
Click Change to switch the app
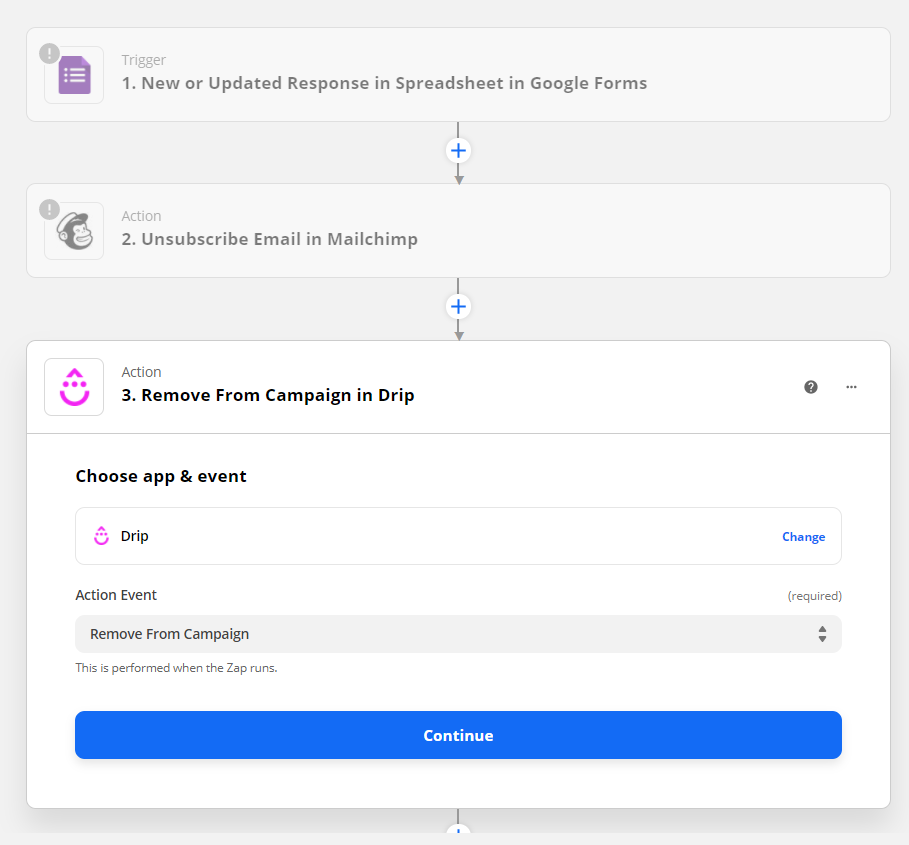[803, 537]
